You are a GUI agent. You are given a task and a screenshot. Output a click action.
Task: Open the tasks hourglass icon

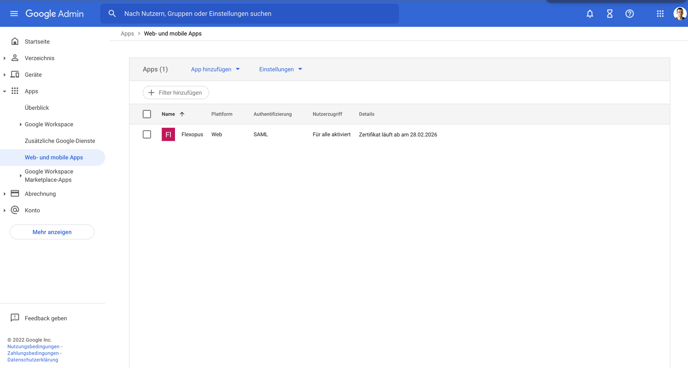click(609, 14)
